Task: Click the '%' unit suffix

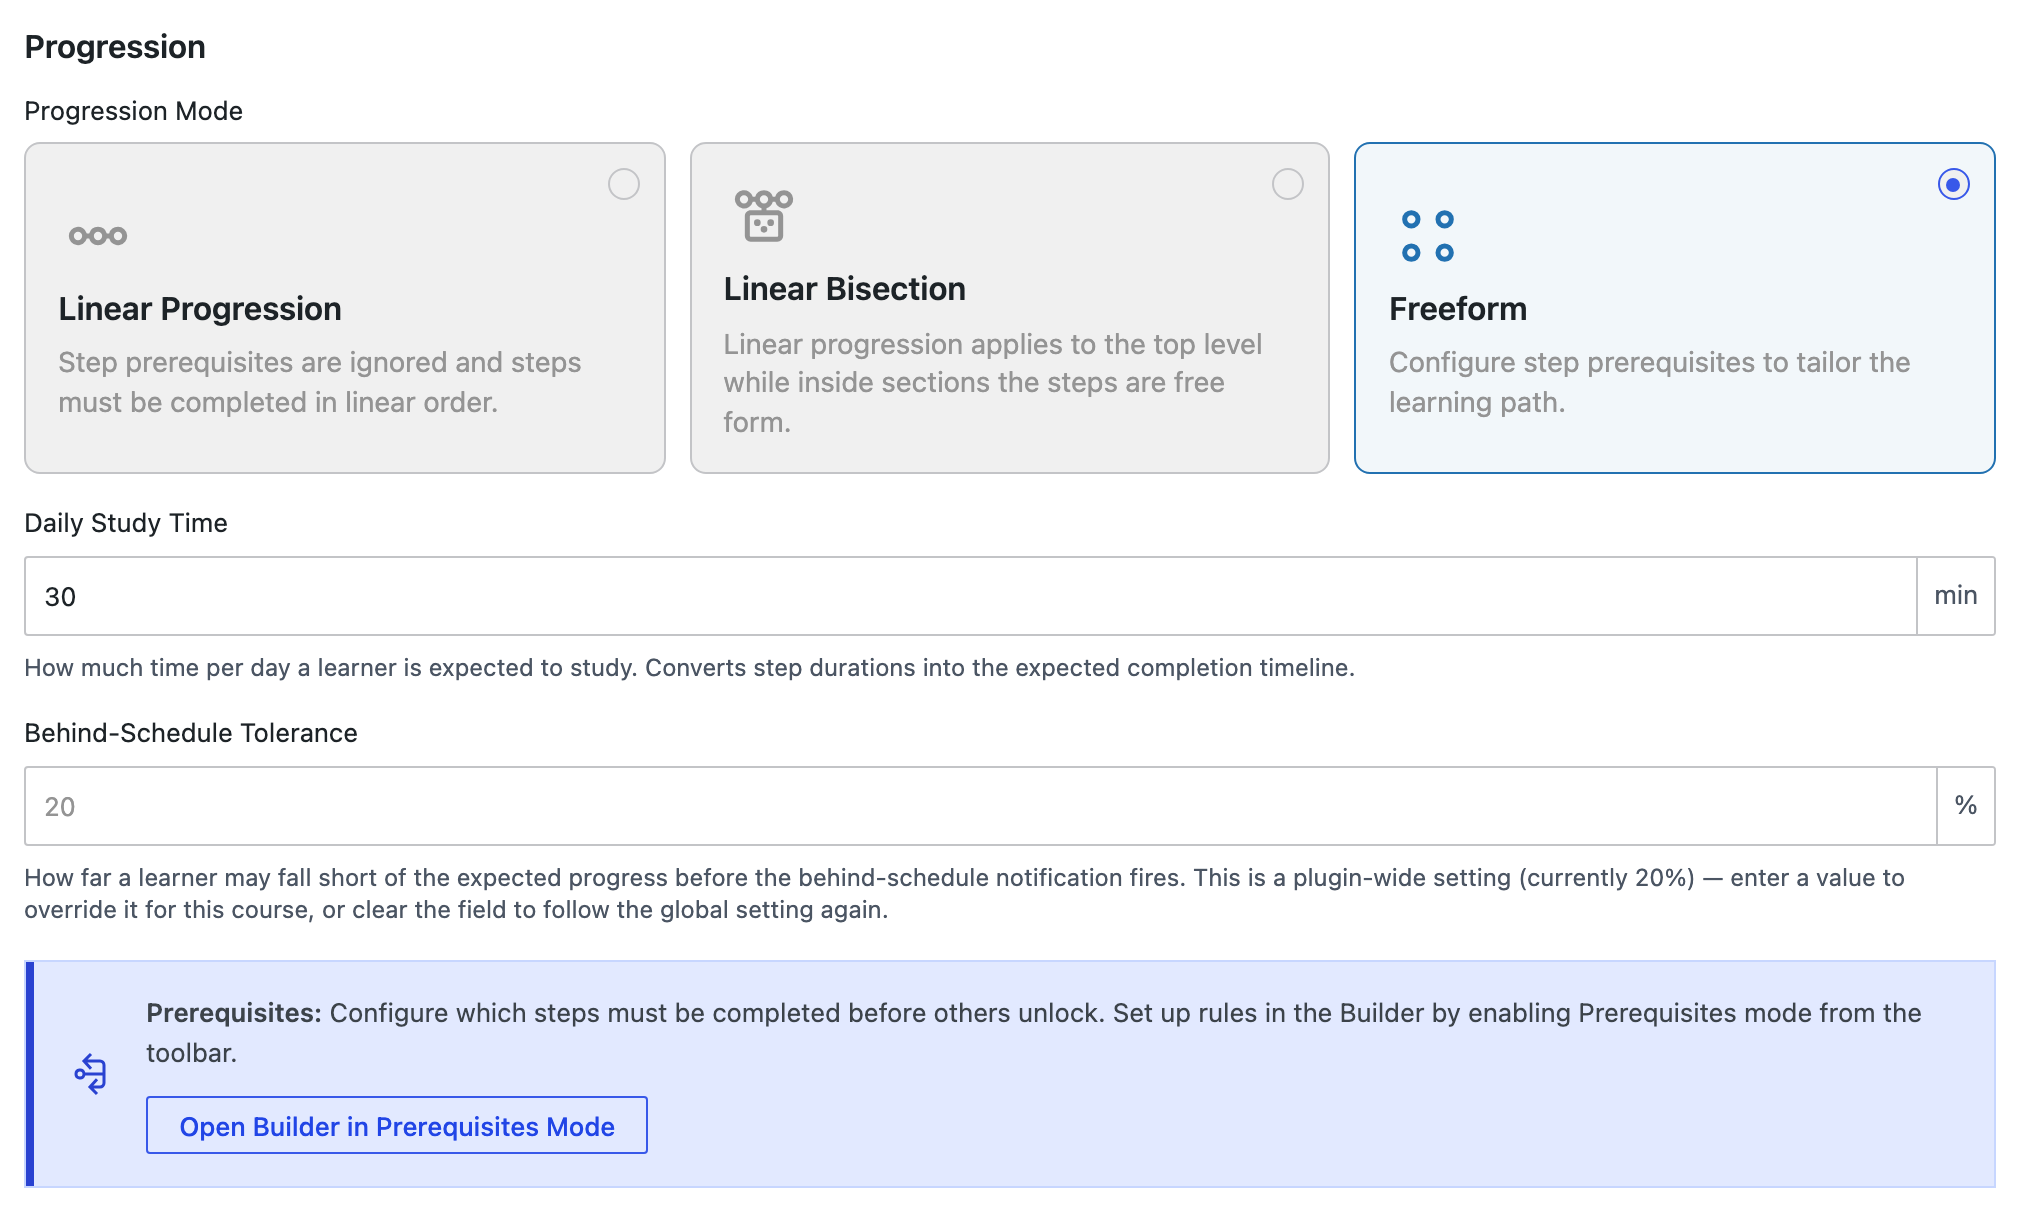Action: (1966, 806)
